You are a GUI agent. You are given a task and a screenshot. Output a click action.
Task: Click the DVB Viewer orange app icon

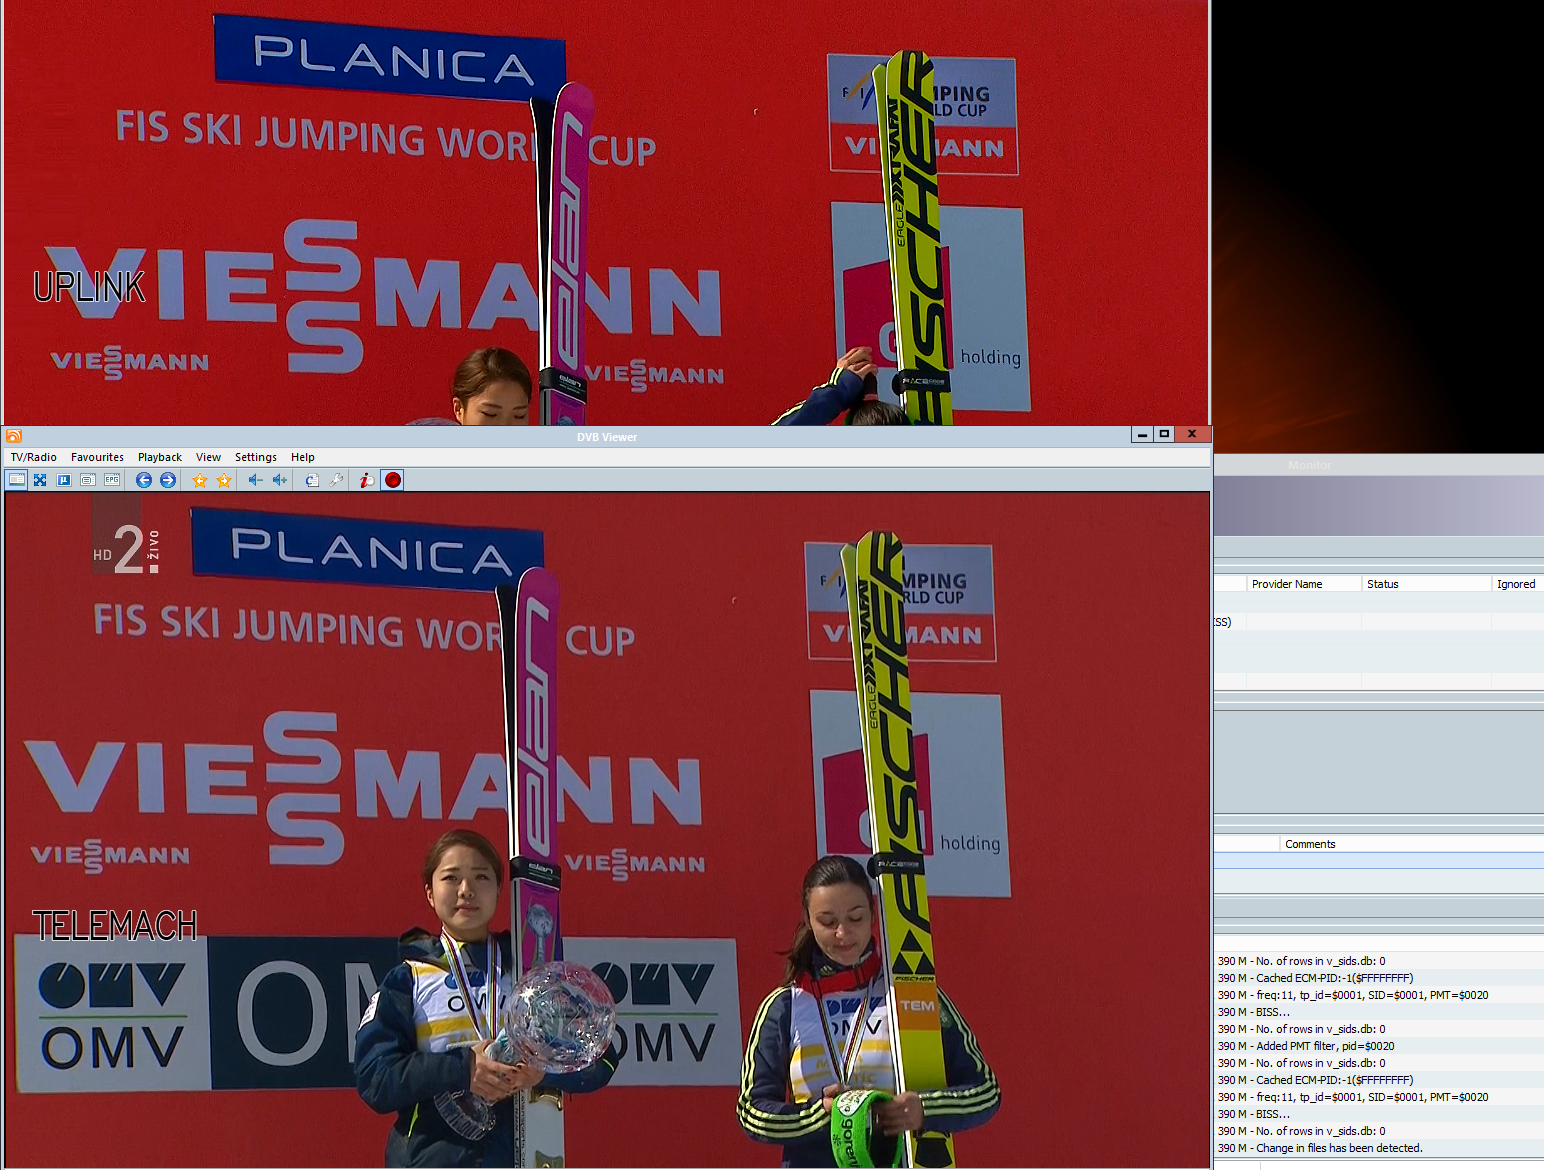click(14, 436)
